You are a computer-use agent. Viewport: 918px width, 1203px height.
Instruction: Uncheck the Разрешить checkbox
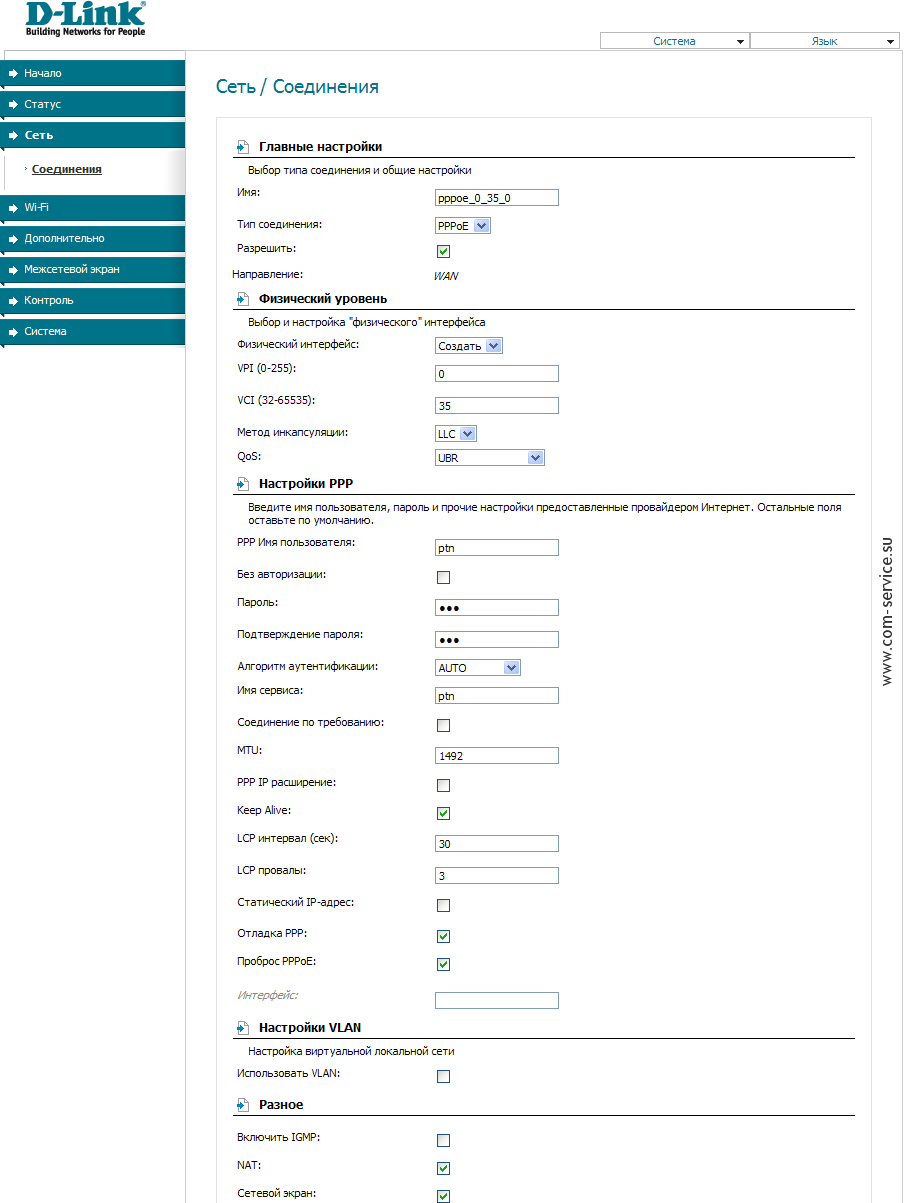click(443, 251)
